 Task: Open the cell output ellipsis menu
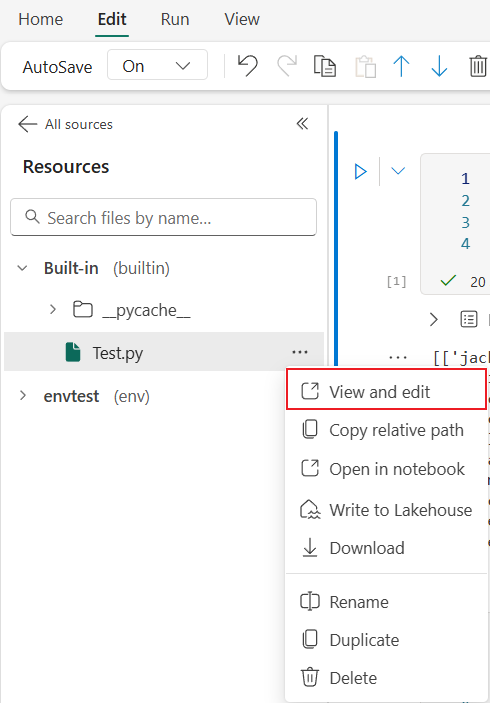(398, 358)
